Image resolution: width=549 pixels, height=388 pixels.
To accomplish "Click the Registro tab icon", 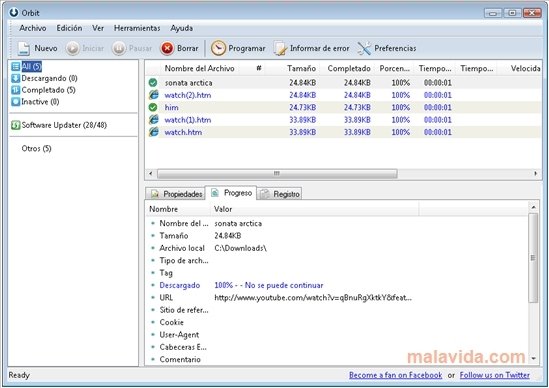I will 265,194.
